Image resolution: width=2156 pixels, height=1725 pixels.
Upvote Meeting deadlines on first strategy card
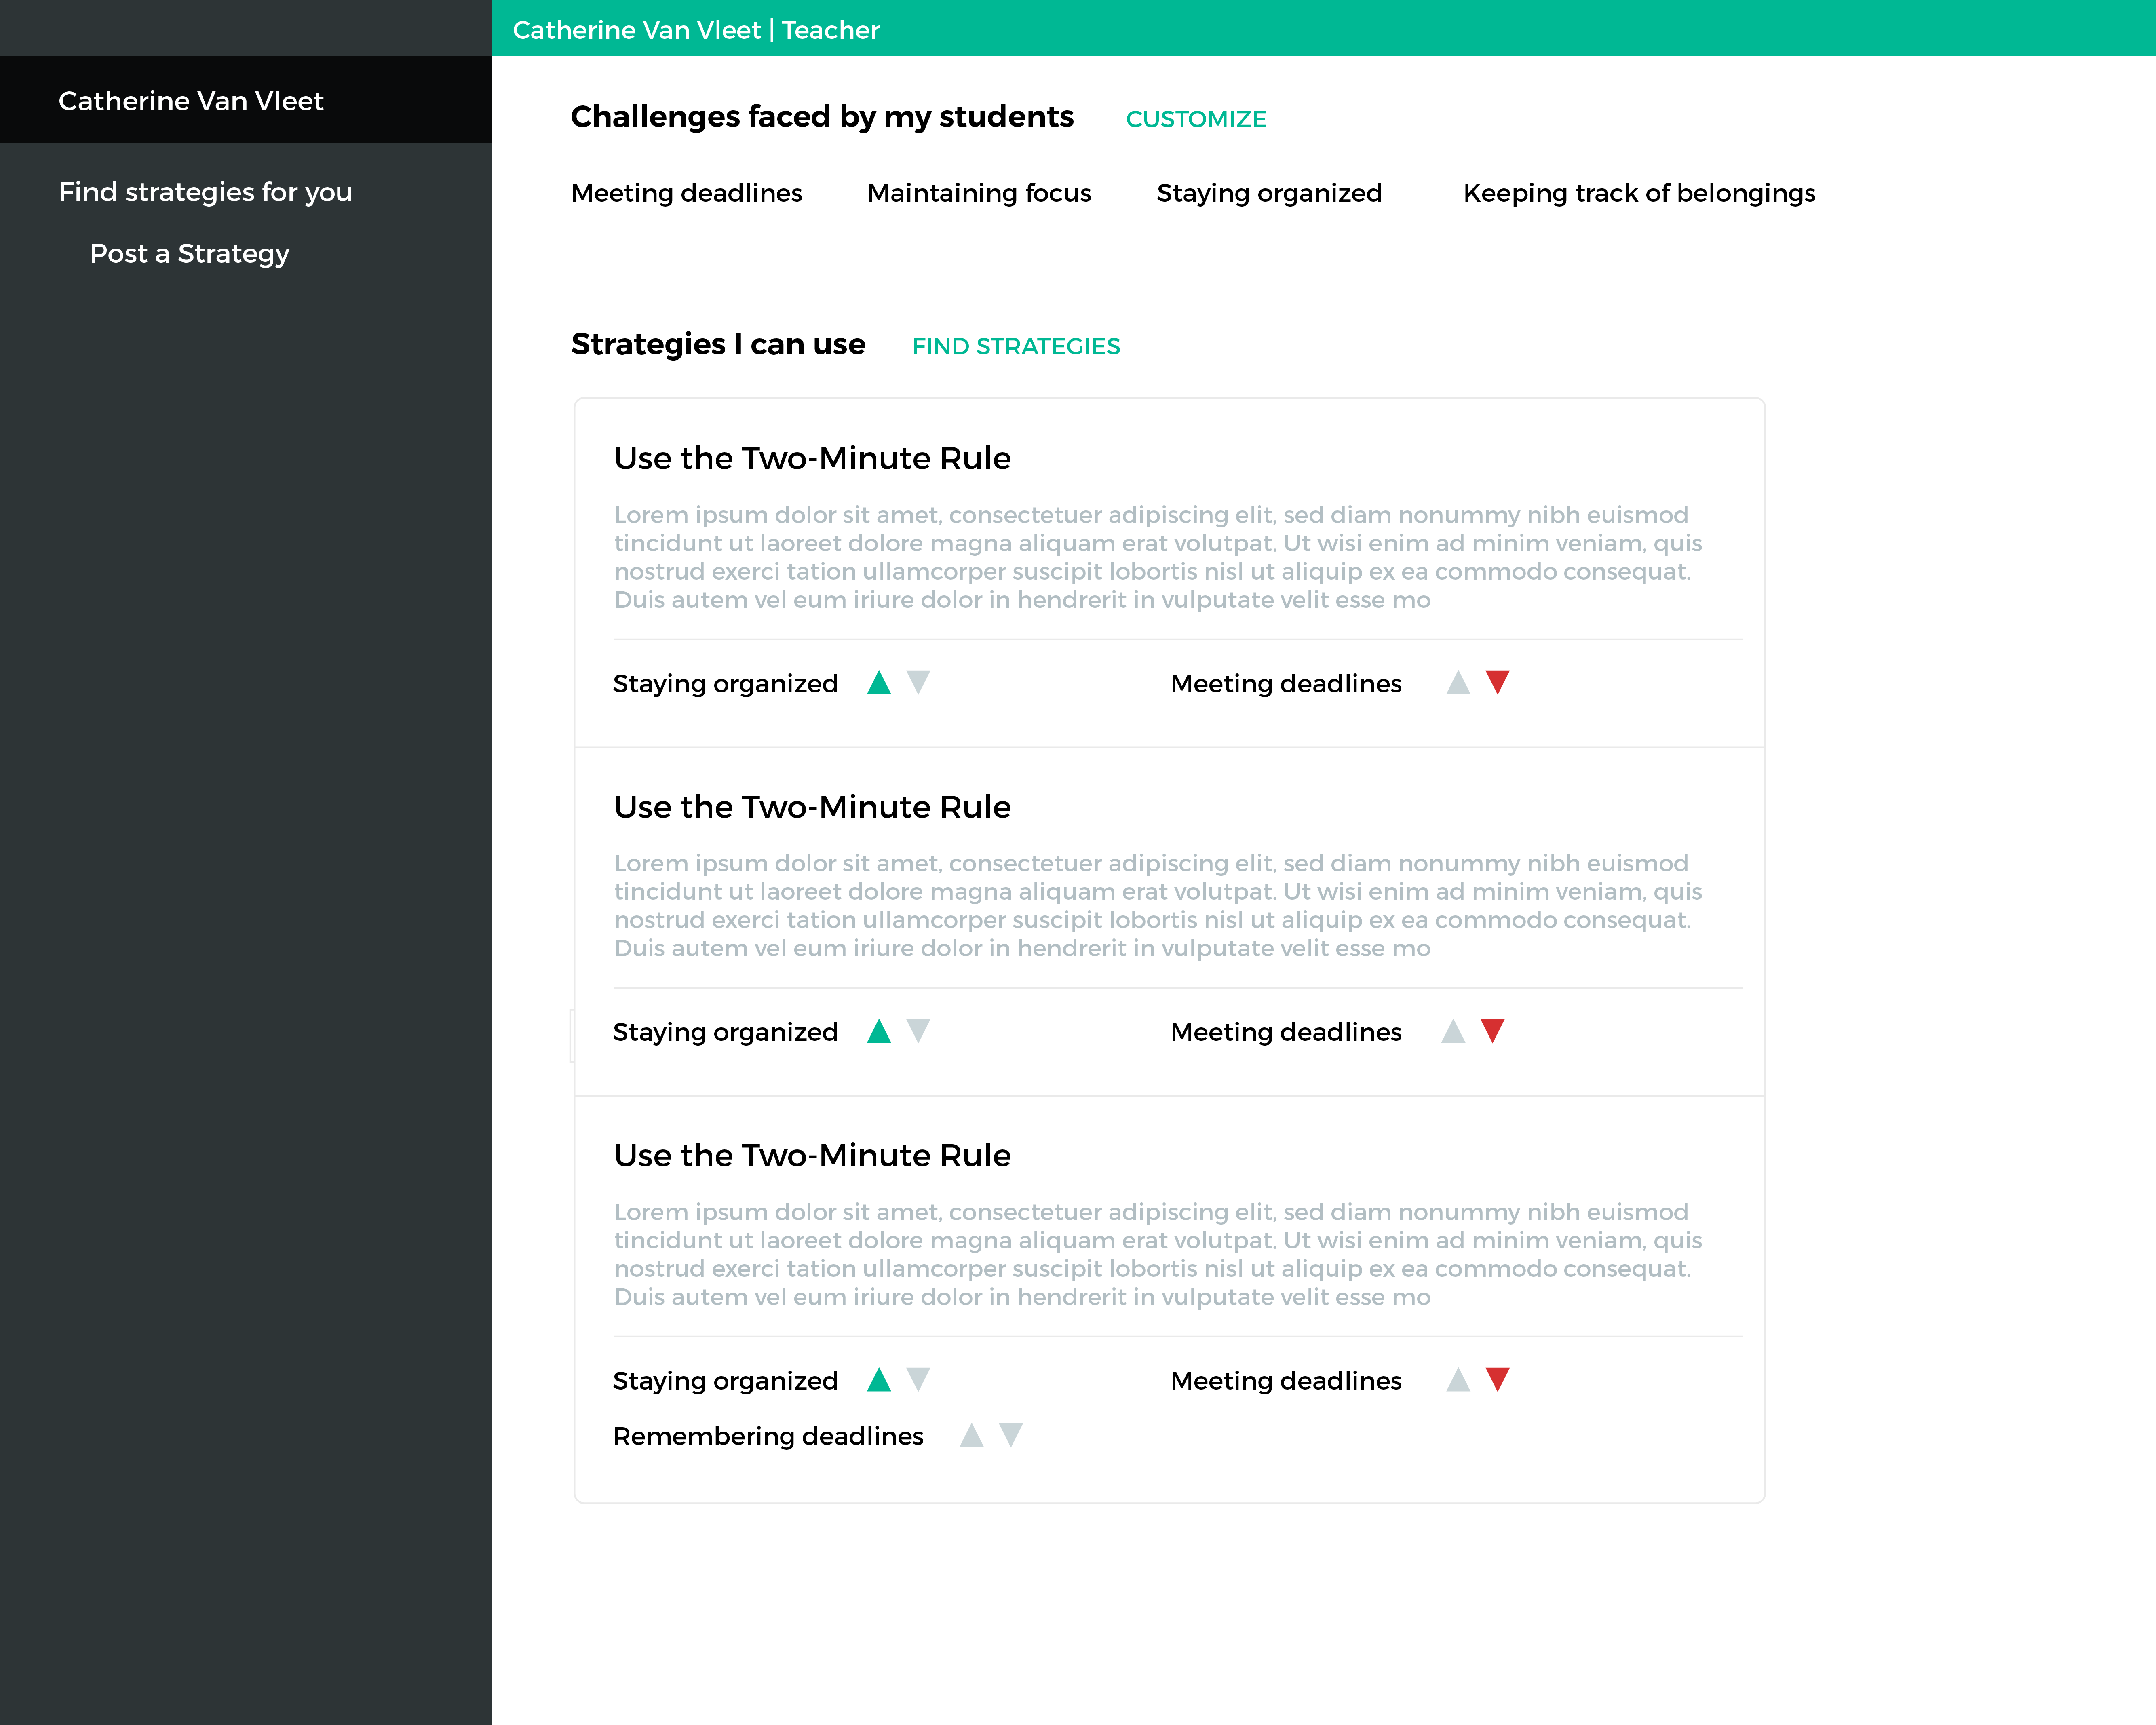[x=1458, y=683]
